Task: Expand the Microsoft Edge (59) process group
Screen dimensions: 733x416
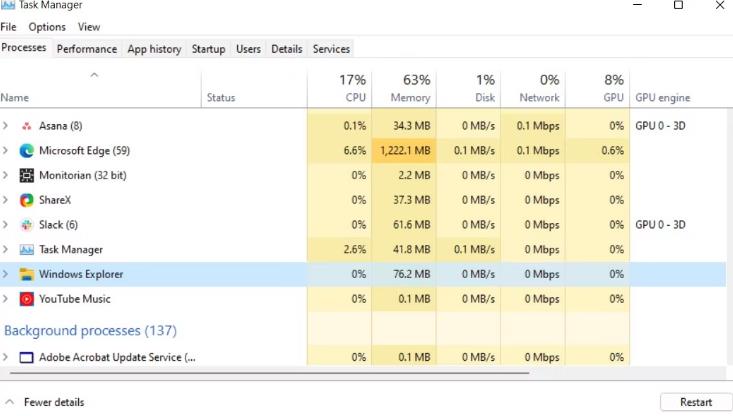Action: [5, 150]
